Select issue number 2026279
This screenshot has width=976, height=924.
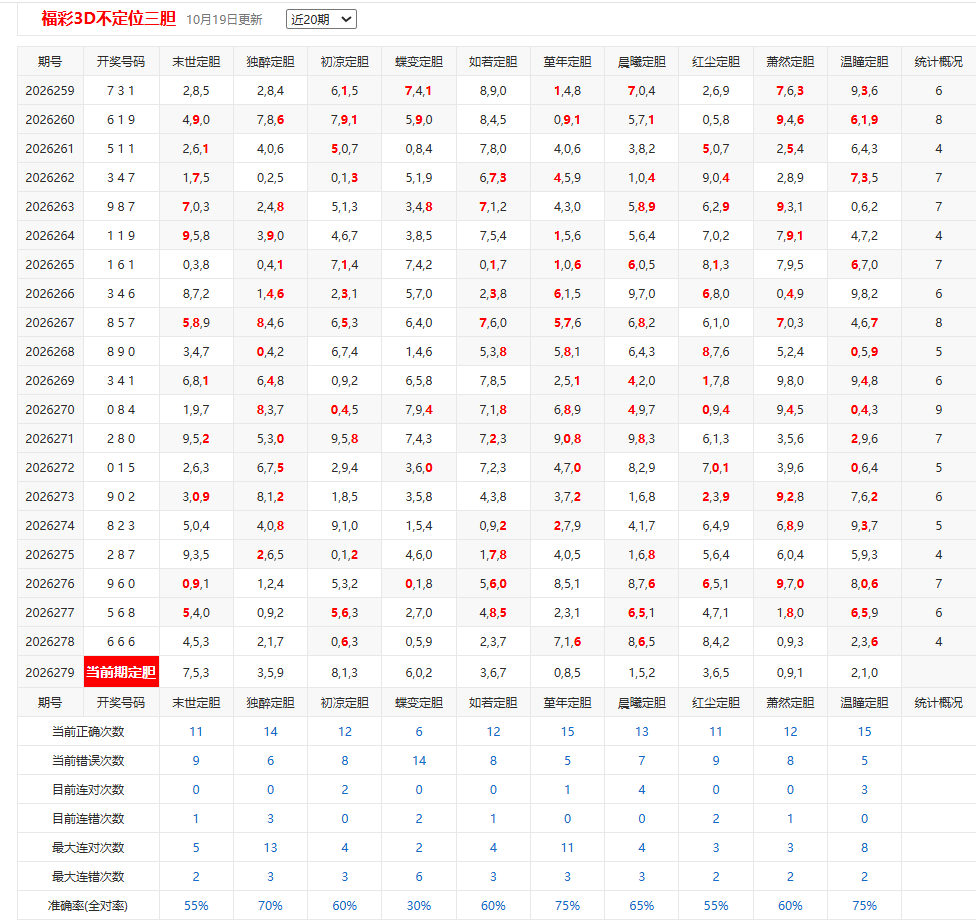point(50,672)
